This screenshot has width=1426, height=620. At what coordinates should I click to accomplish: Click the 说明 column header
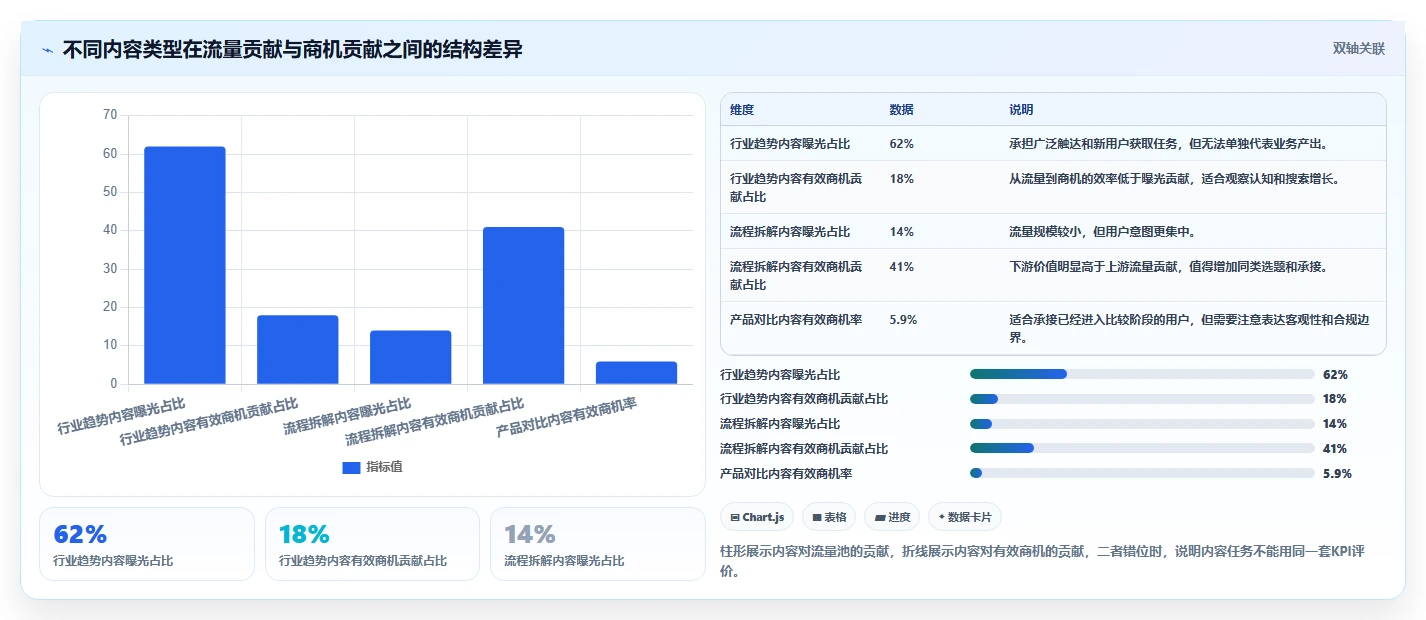1021,110
